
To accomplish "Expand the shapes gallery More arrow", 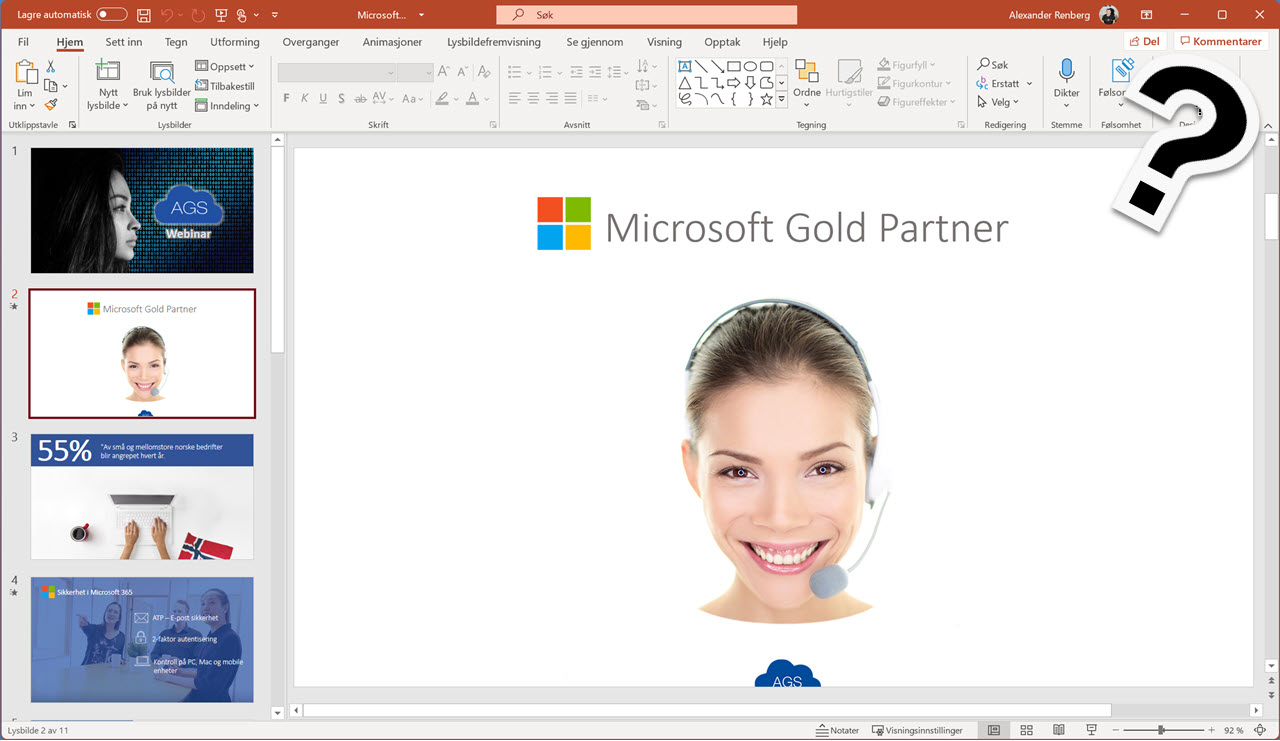I will click(x=781, y=99).
